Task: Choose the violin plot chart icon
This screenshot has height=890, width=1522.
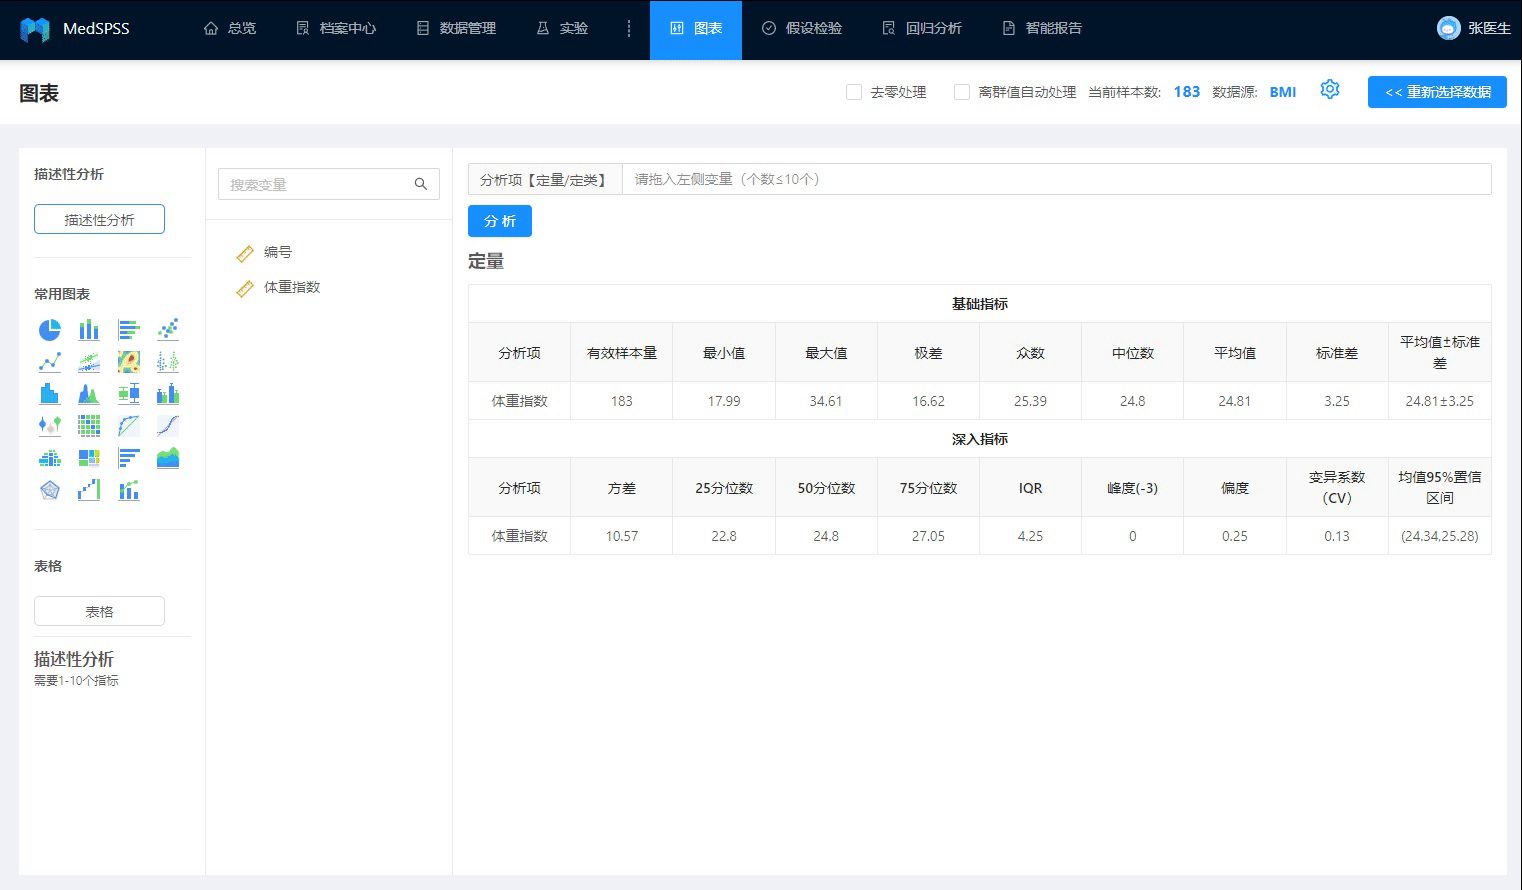Action: click(50, 426)
